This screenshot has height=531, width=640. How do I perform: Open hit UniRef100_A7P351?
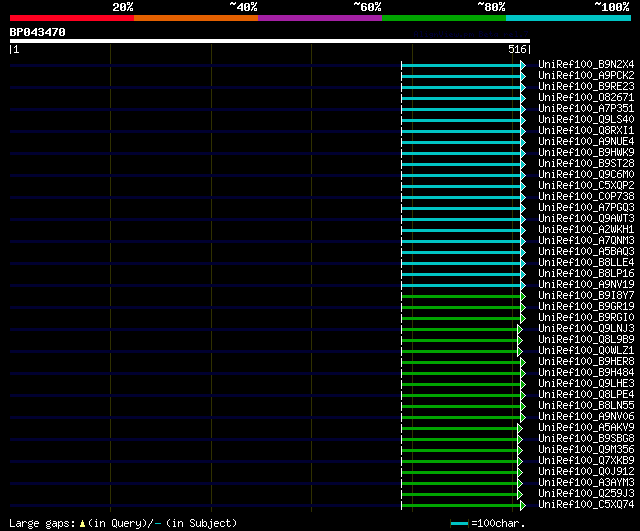(x=586, y=109)
